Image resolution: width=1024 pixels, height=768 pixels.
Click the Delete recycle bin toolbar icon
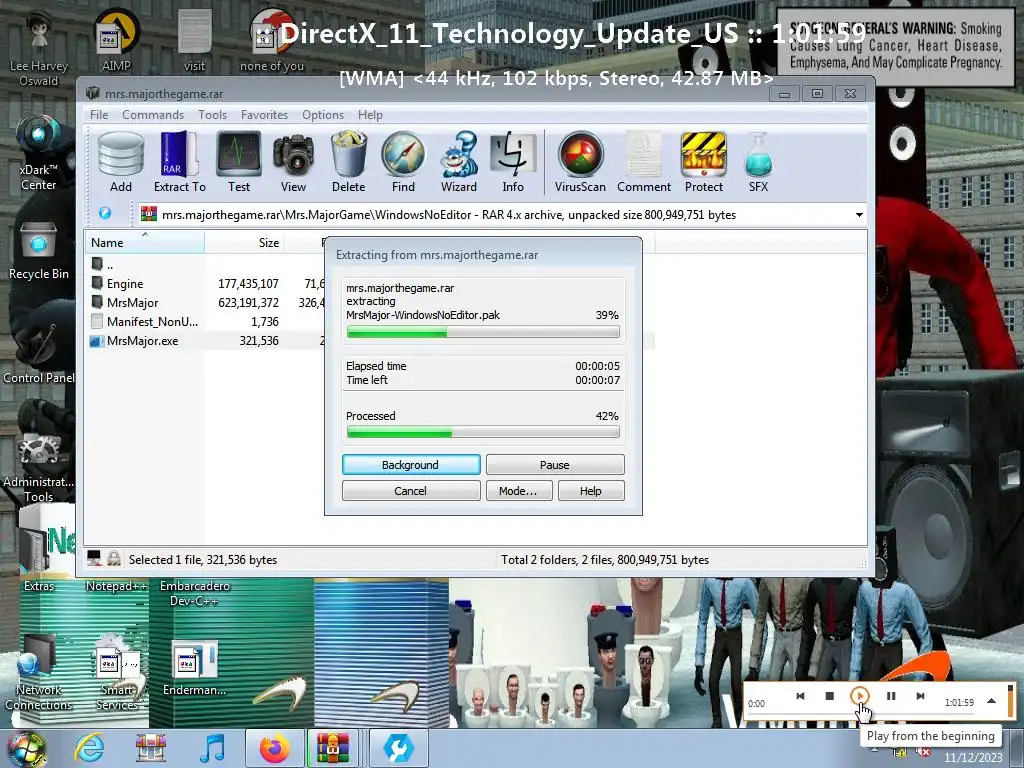click(349, 162)
